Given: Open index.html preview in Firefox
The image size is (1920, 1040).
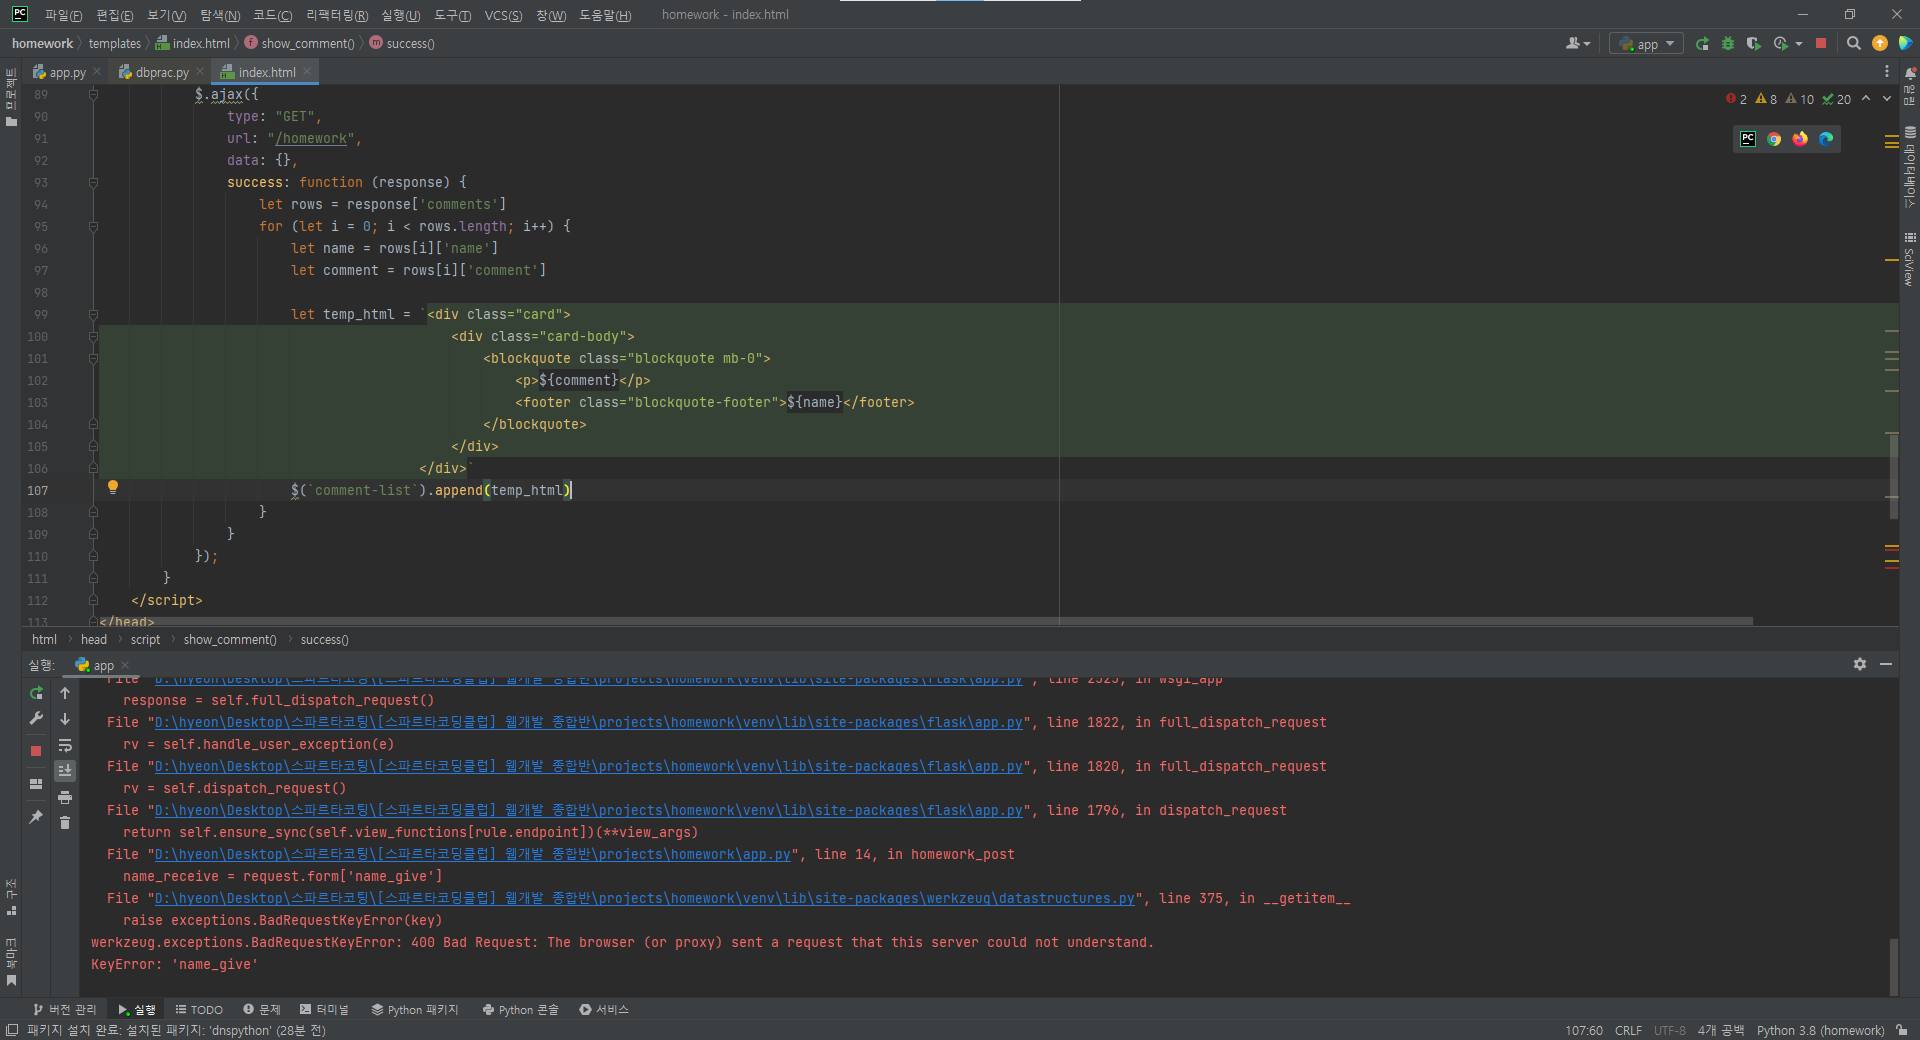Looking at the screenshot, I should (x=1800, y=139).
